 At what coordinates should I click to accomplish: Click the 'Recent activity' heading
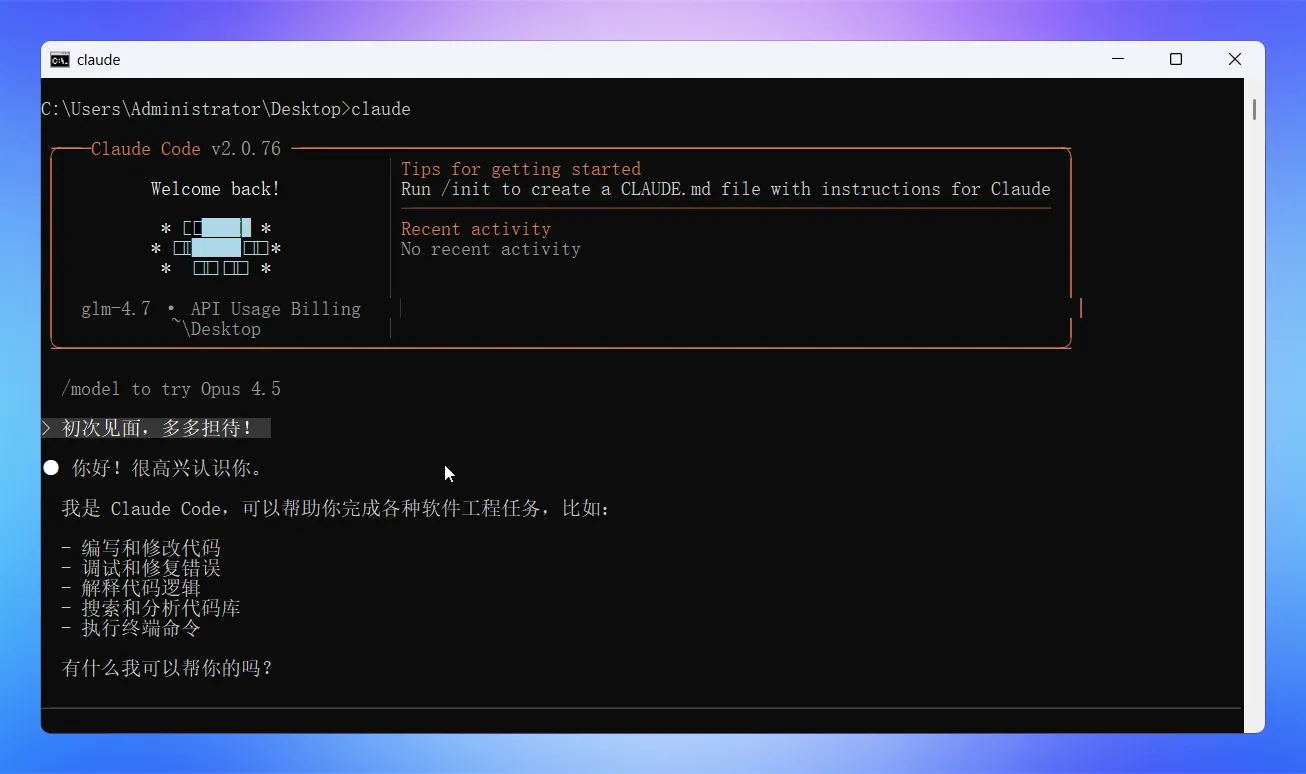(x=476, y=229)
